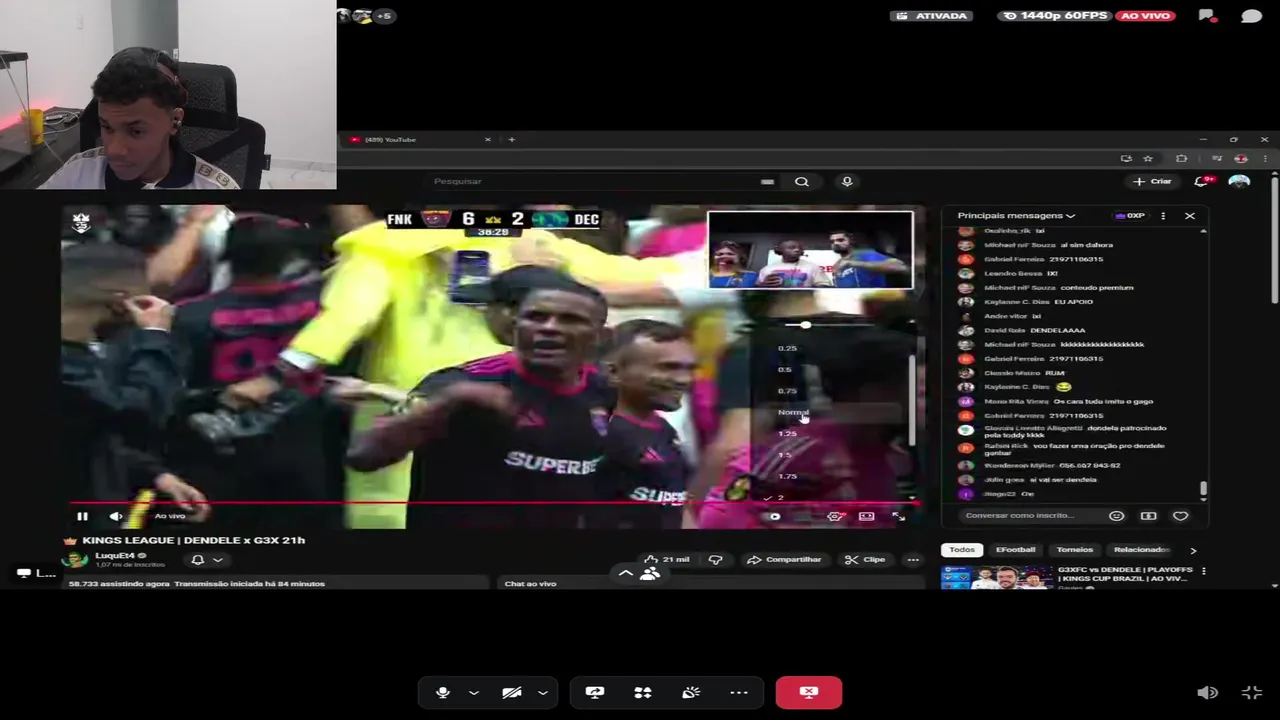Toggle the camera in call toolbar

tap(511, 692)
